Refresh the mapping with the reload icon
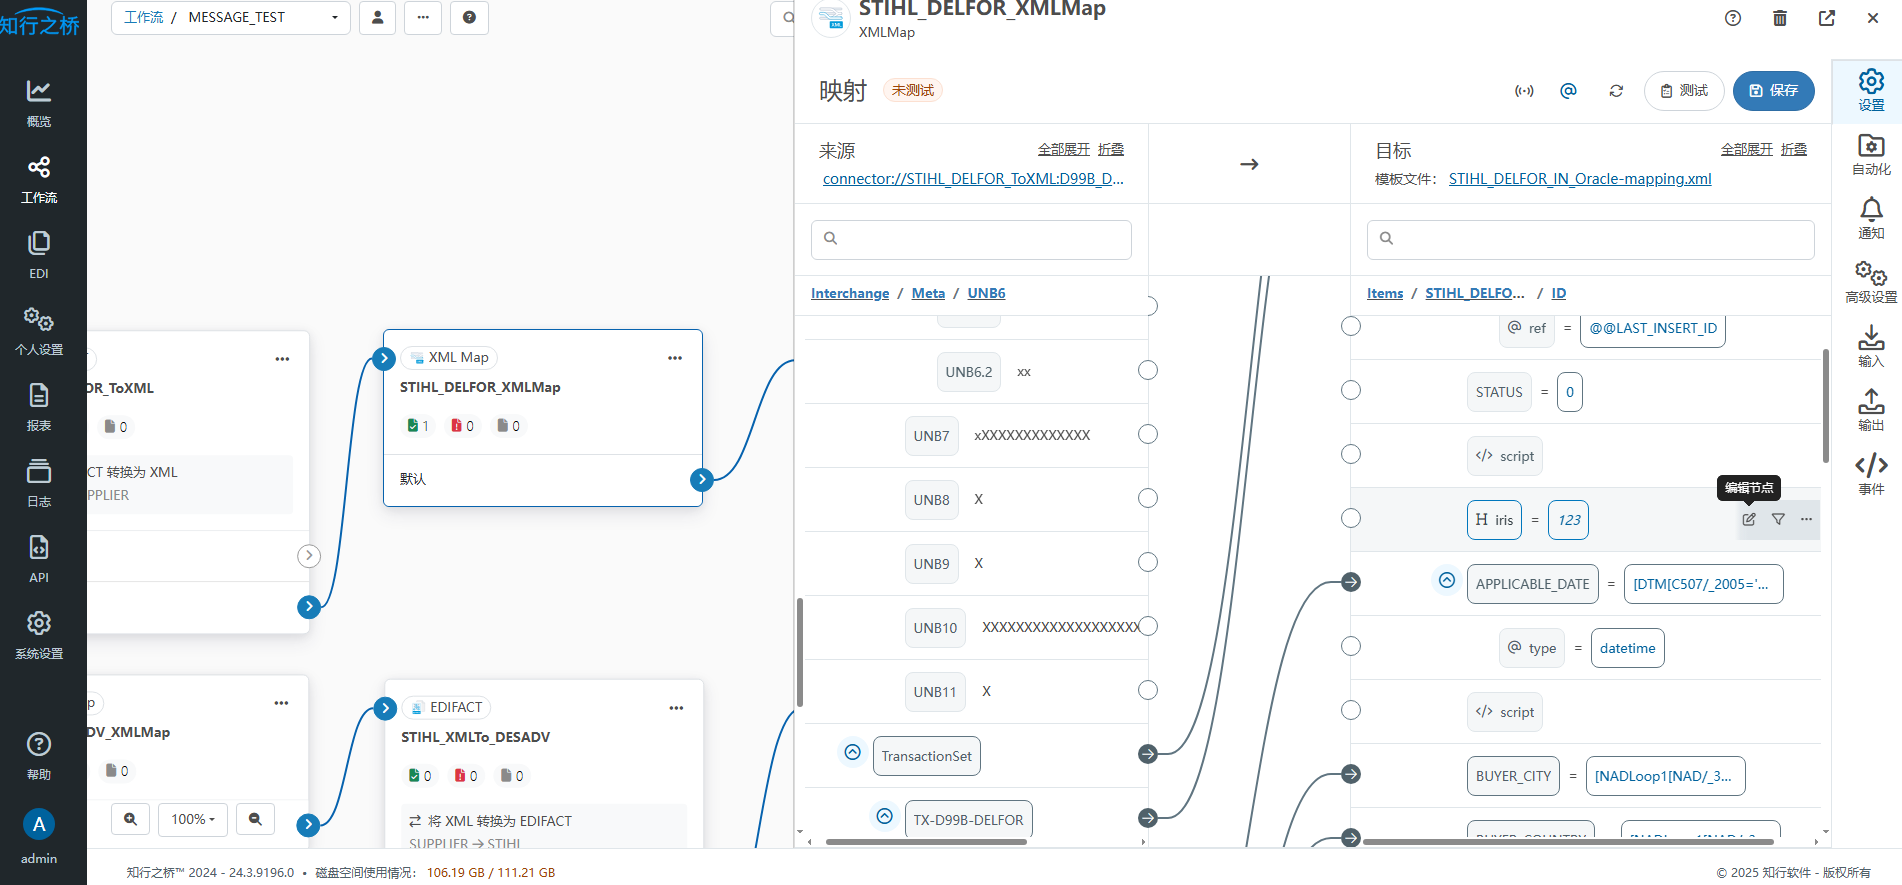This screenshot has height=885, width=1902. coord(1616,91)
